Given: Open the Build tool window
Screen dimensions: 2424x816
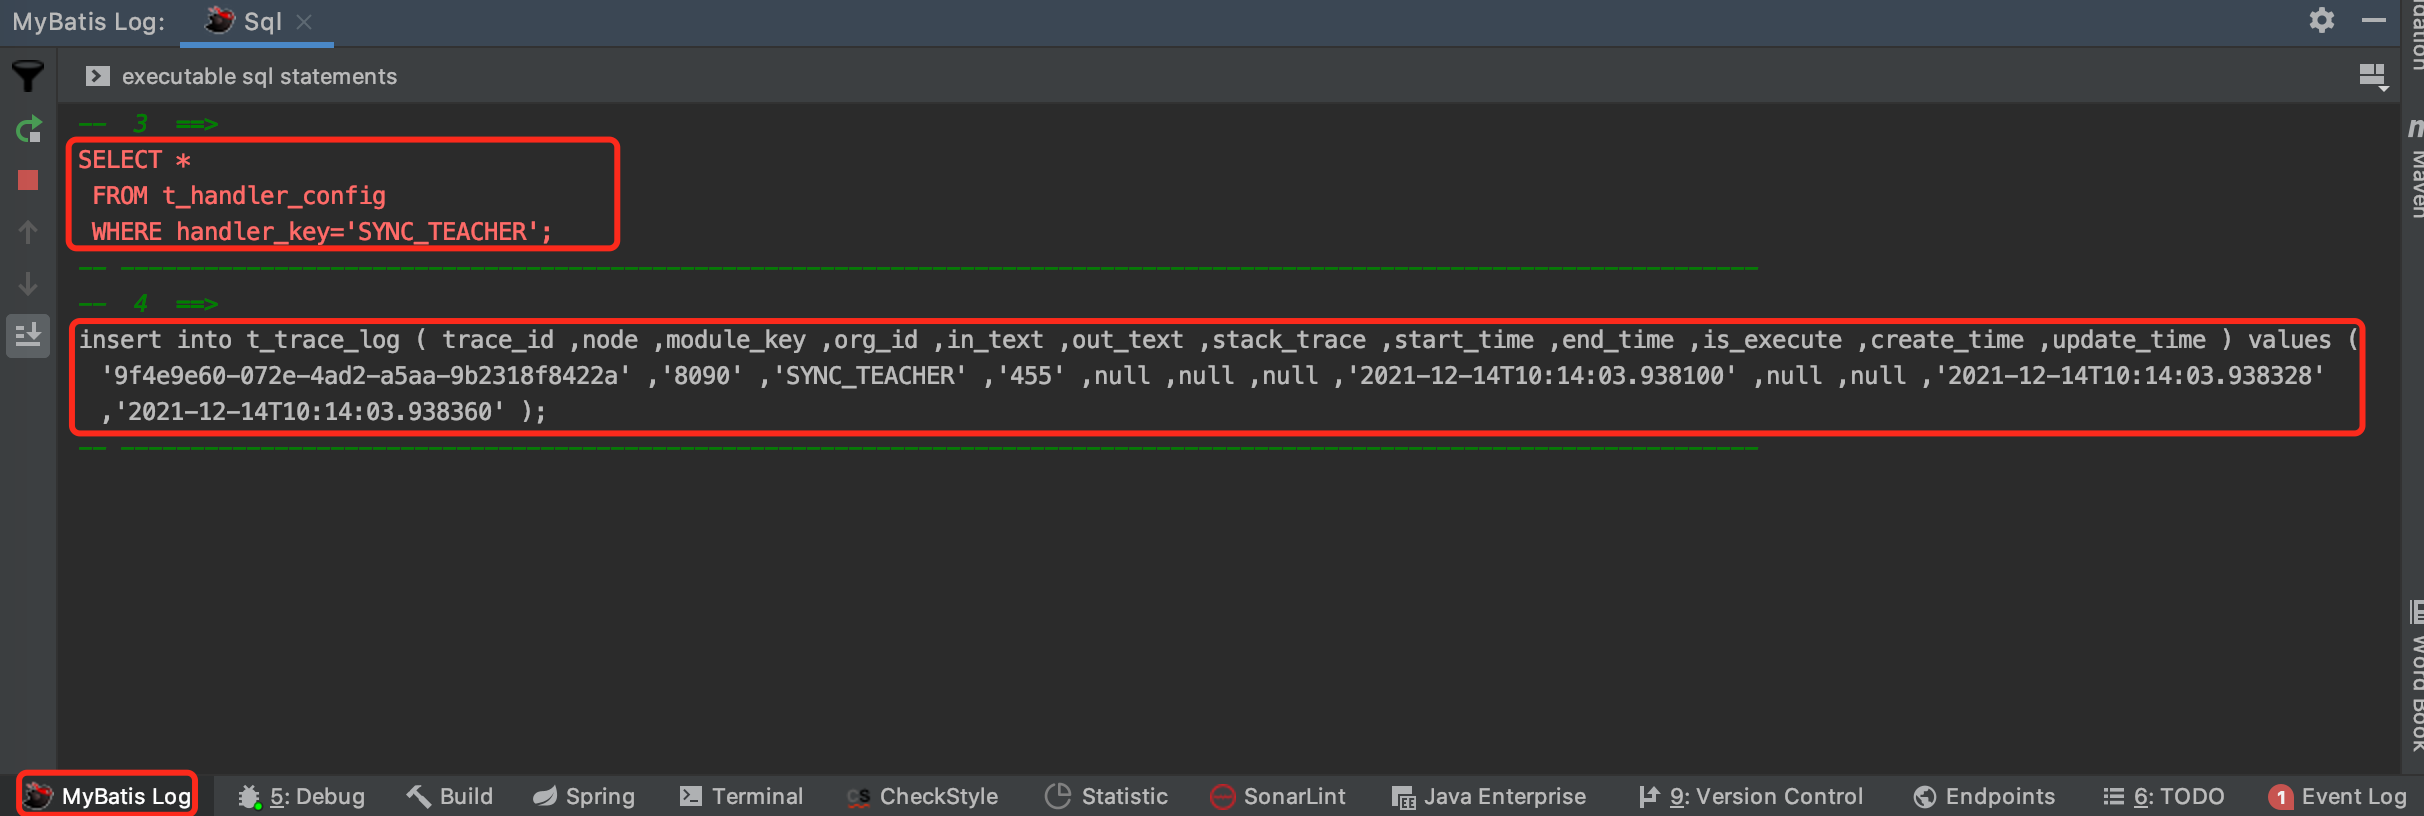Looking at the screenshot, I should (x=450, y=796).
